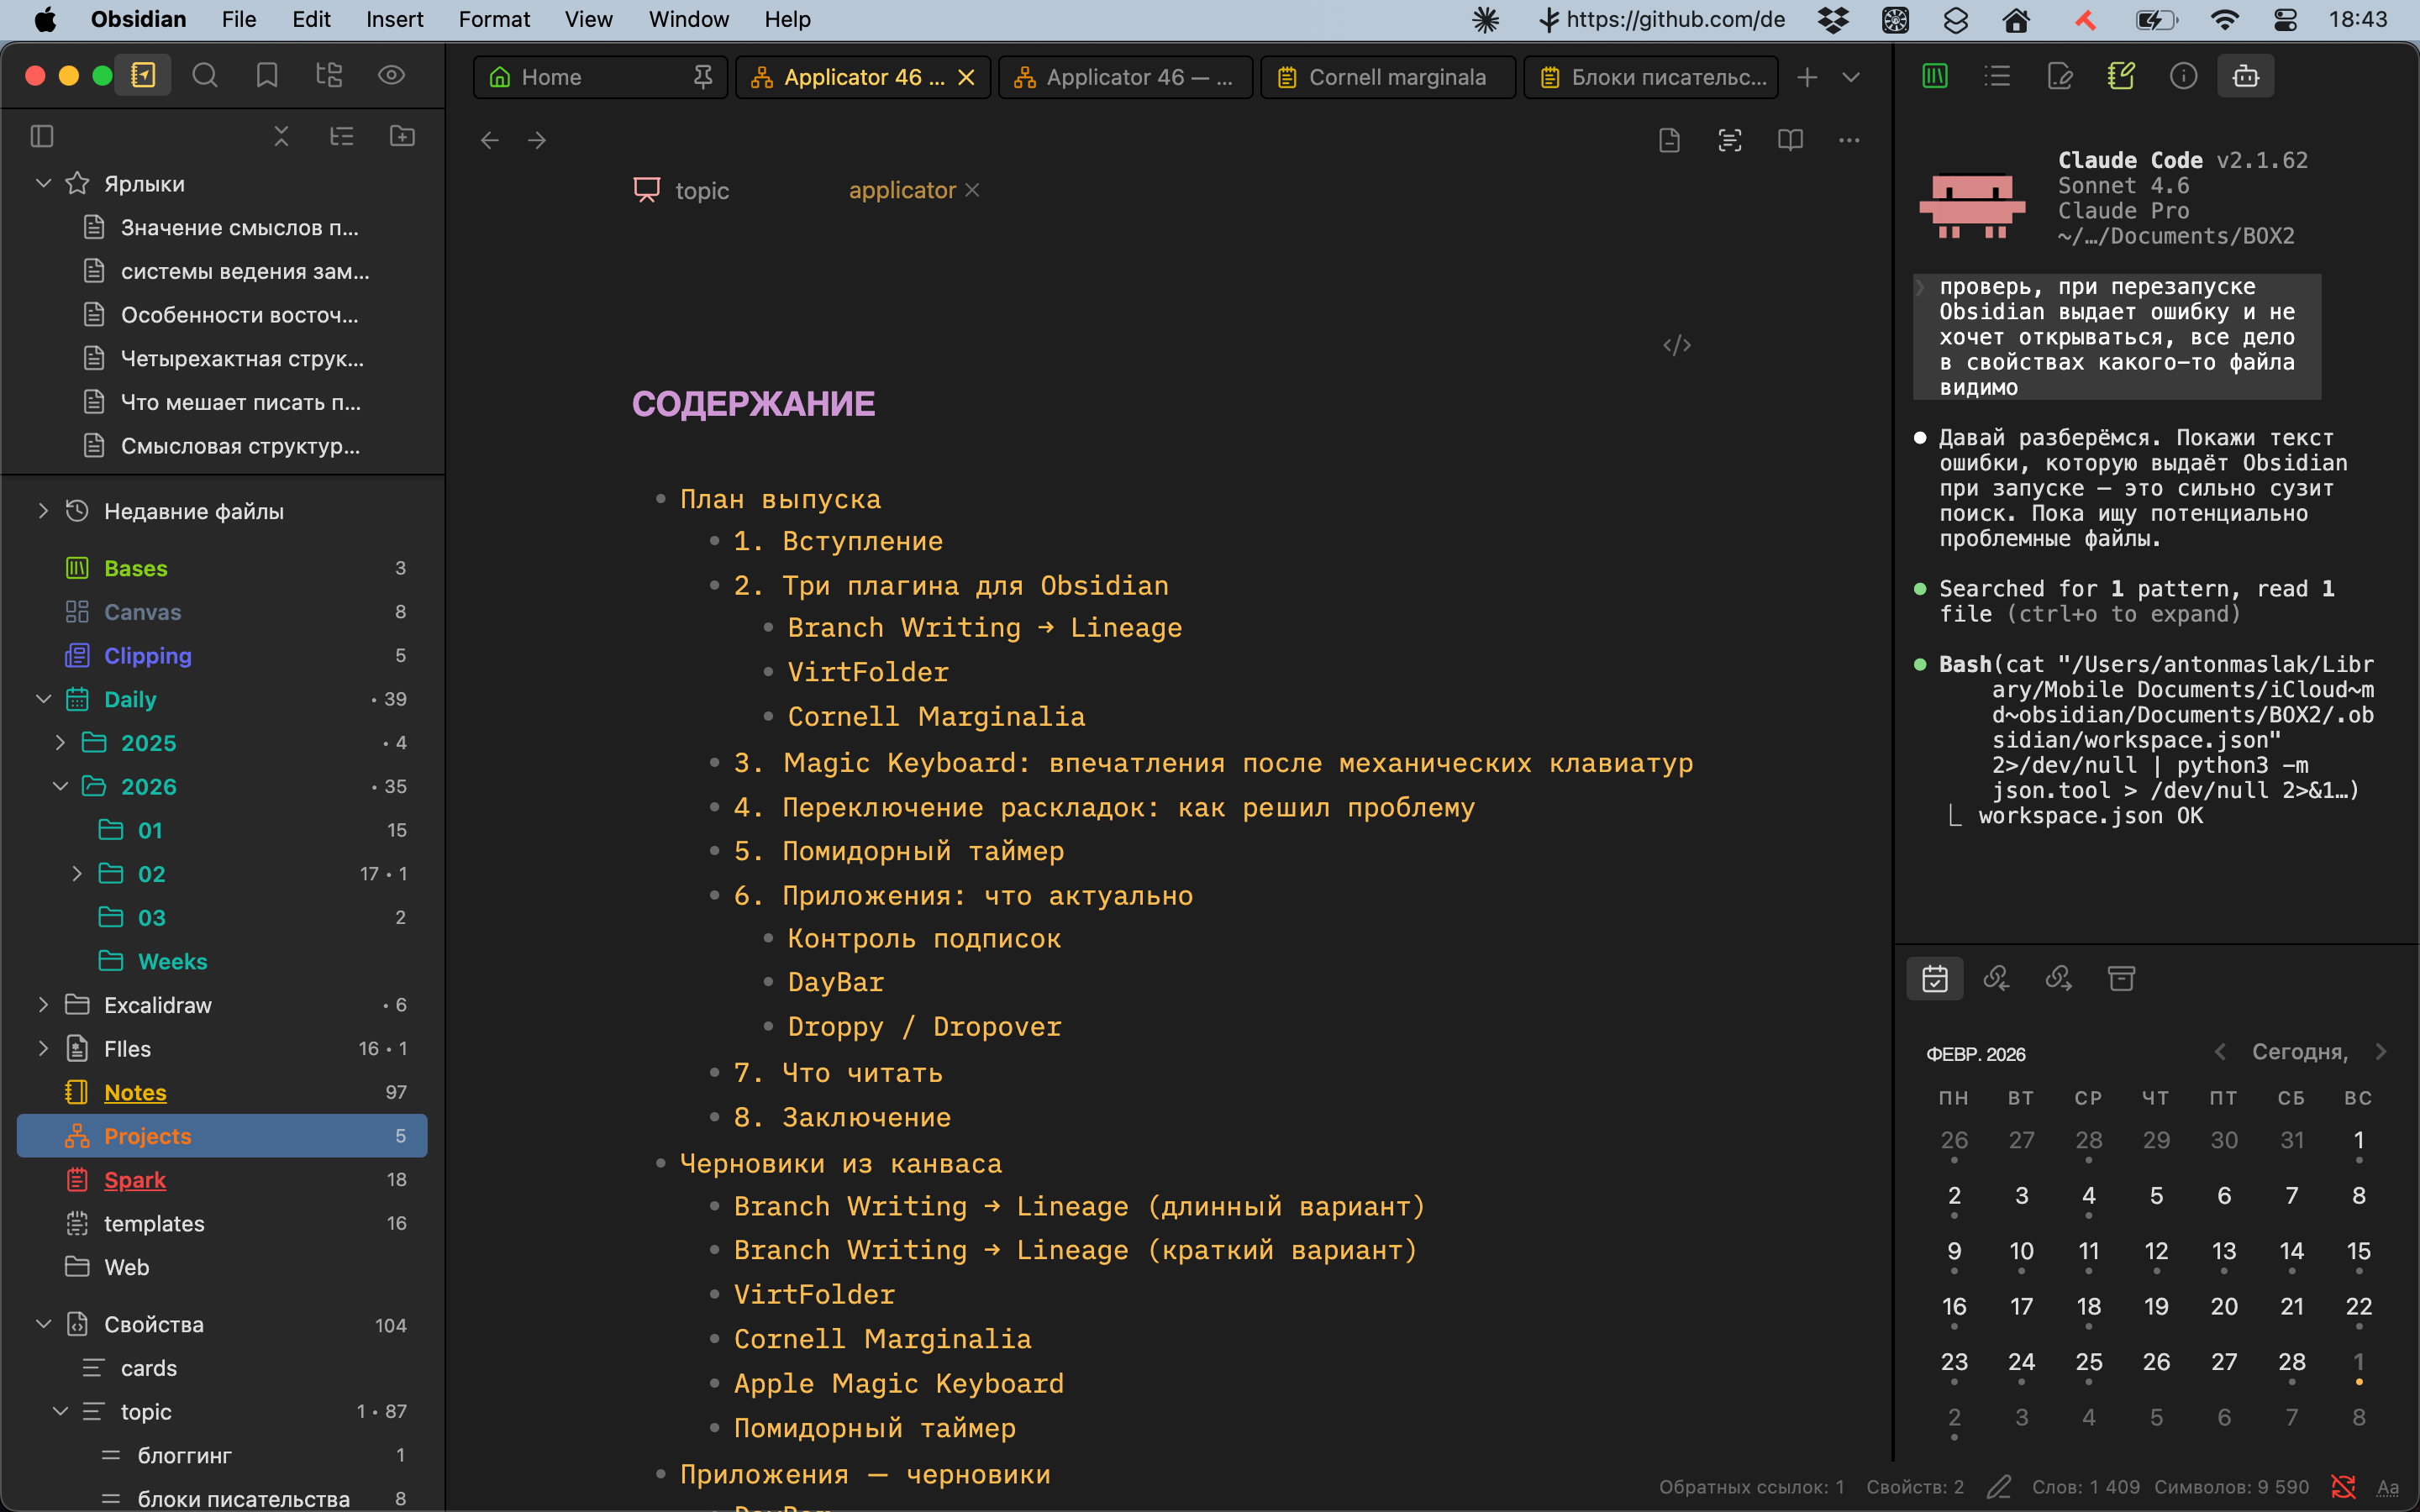
Task: Open the Spark folder in file tree
Action: 135,1180
